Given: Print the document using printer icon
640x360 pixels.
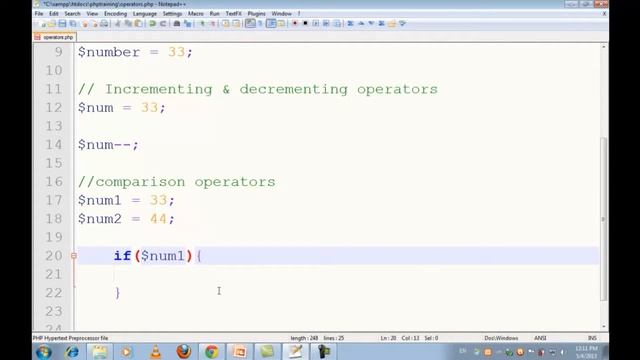Looking at the screenshot, I should 104,24.
